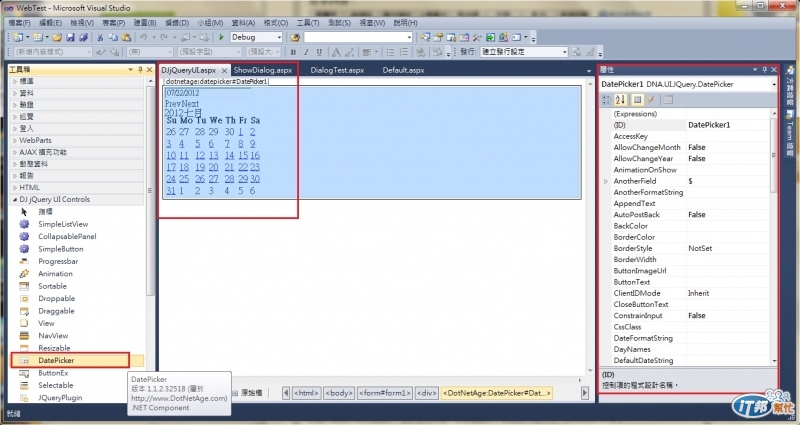Image resolution: width=800 pixels, height=425 pixels.
Task: Click the <html> breadcrumb tag button
Action: (x=306, y=393)
